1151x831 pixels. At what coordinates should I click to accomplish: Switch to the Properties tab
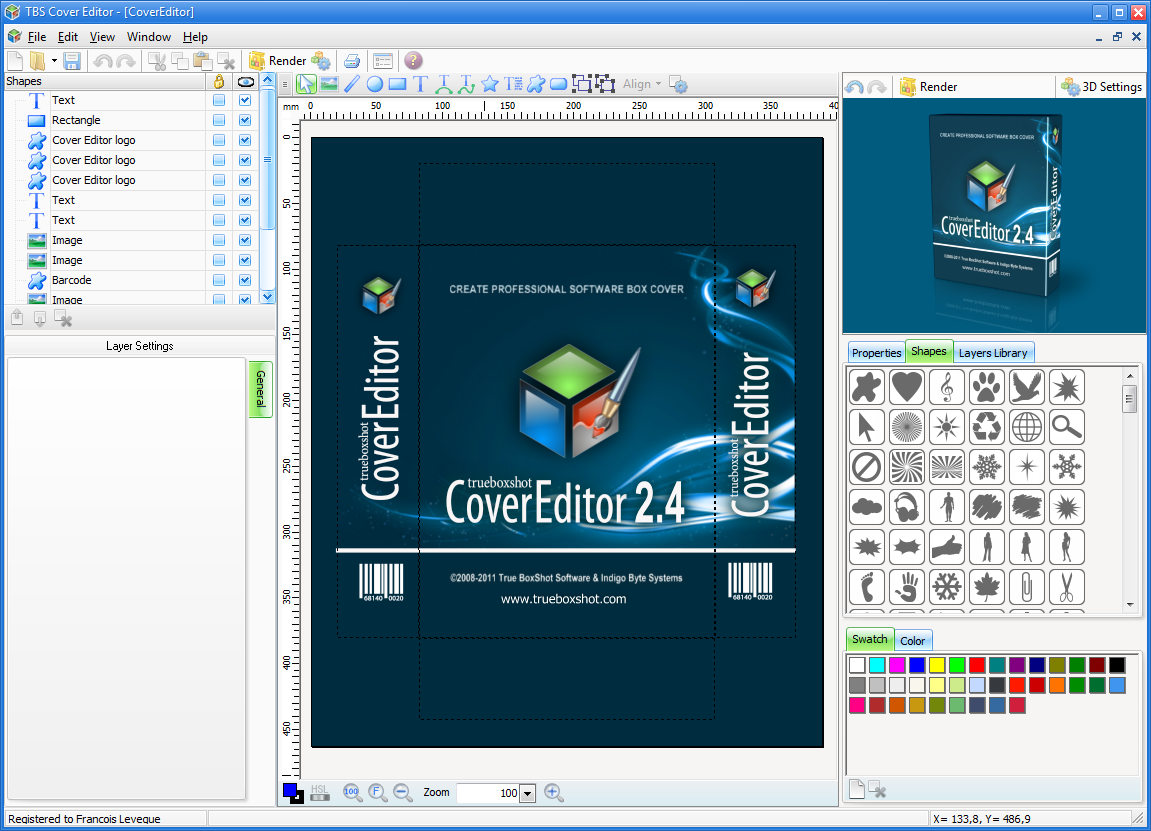876,353
